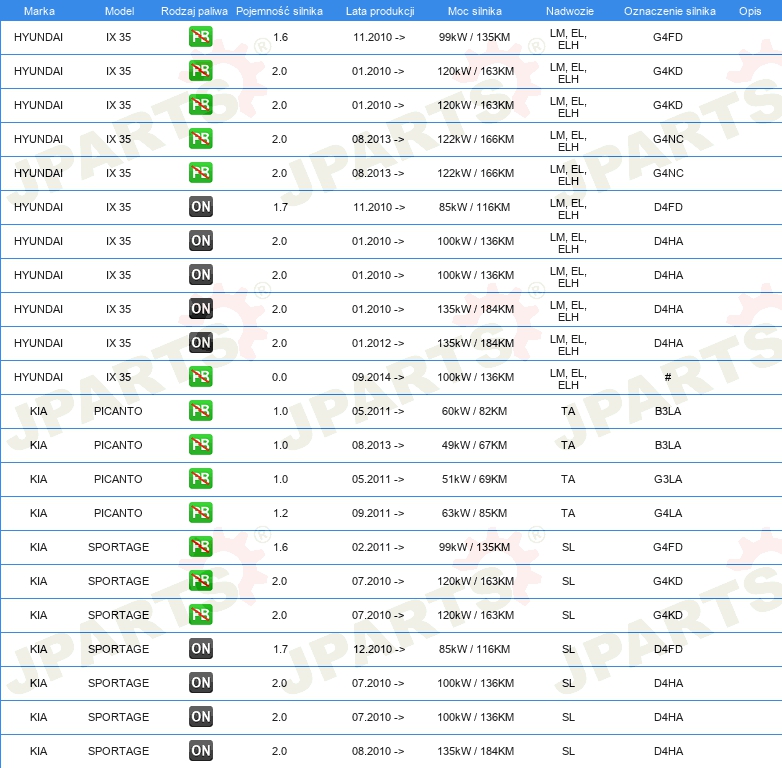The height and width of the screenshot is (768, 782).
Task: Click diesel ON icon in Hyundai 1.7 D4FD row
Action: coord(200,207)
